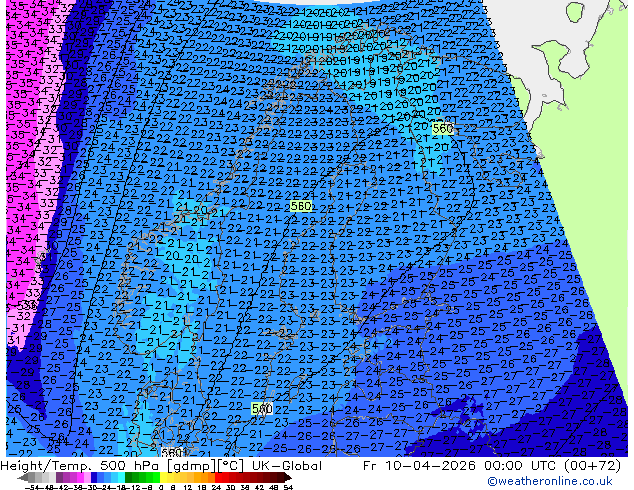Click the "[gdmp]" unit label
The width and height of the screenshot is (634, 490).
191,466
